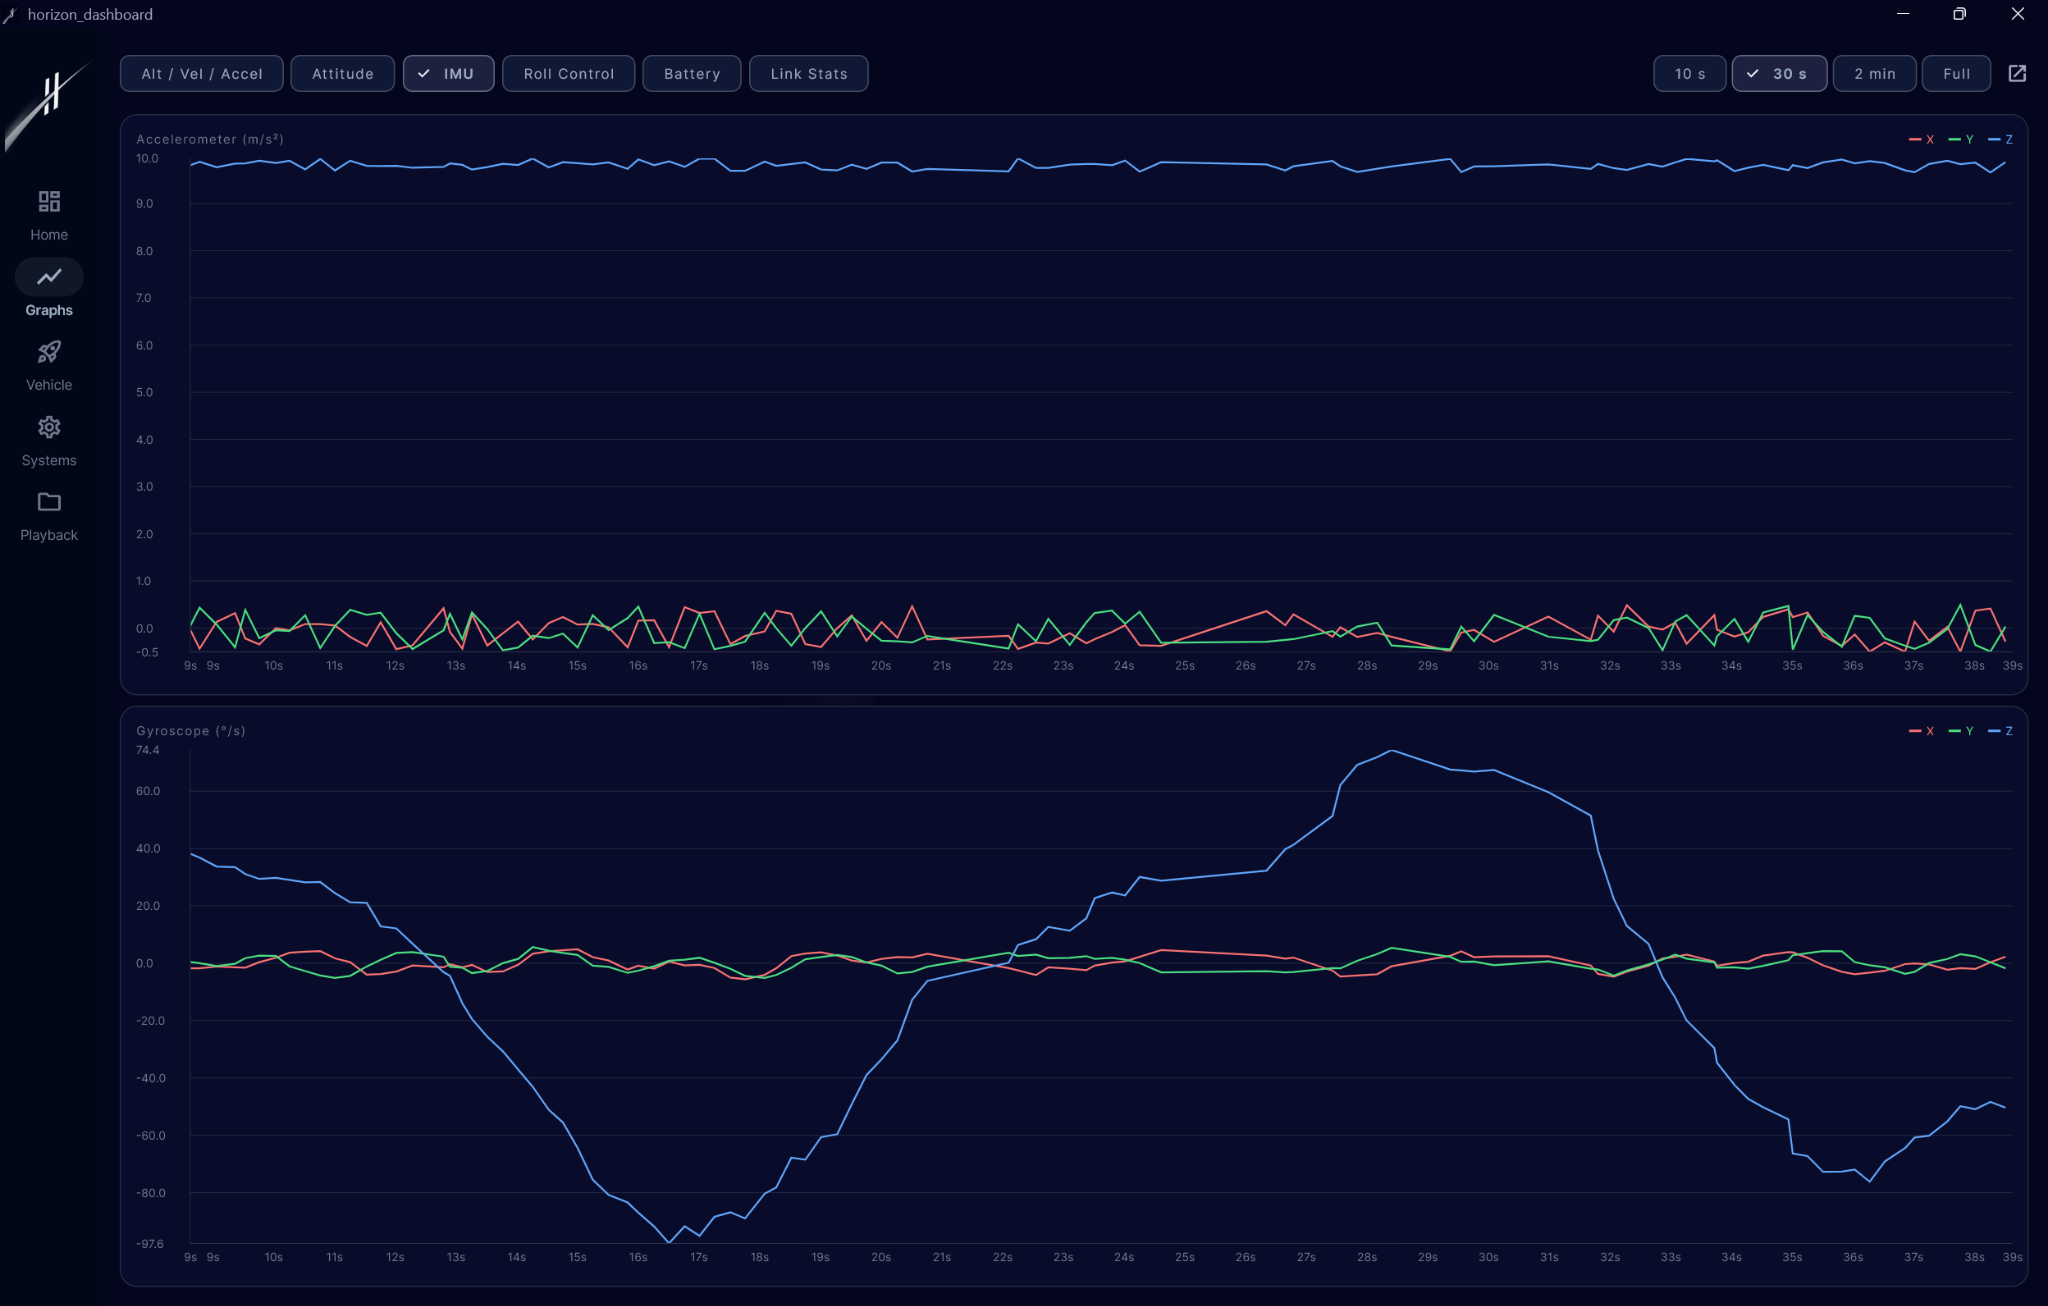Open Systems settings from the sidebar

pyautogui.click(x=48, y=440)
